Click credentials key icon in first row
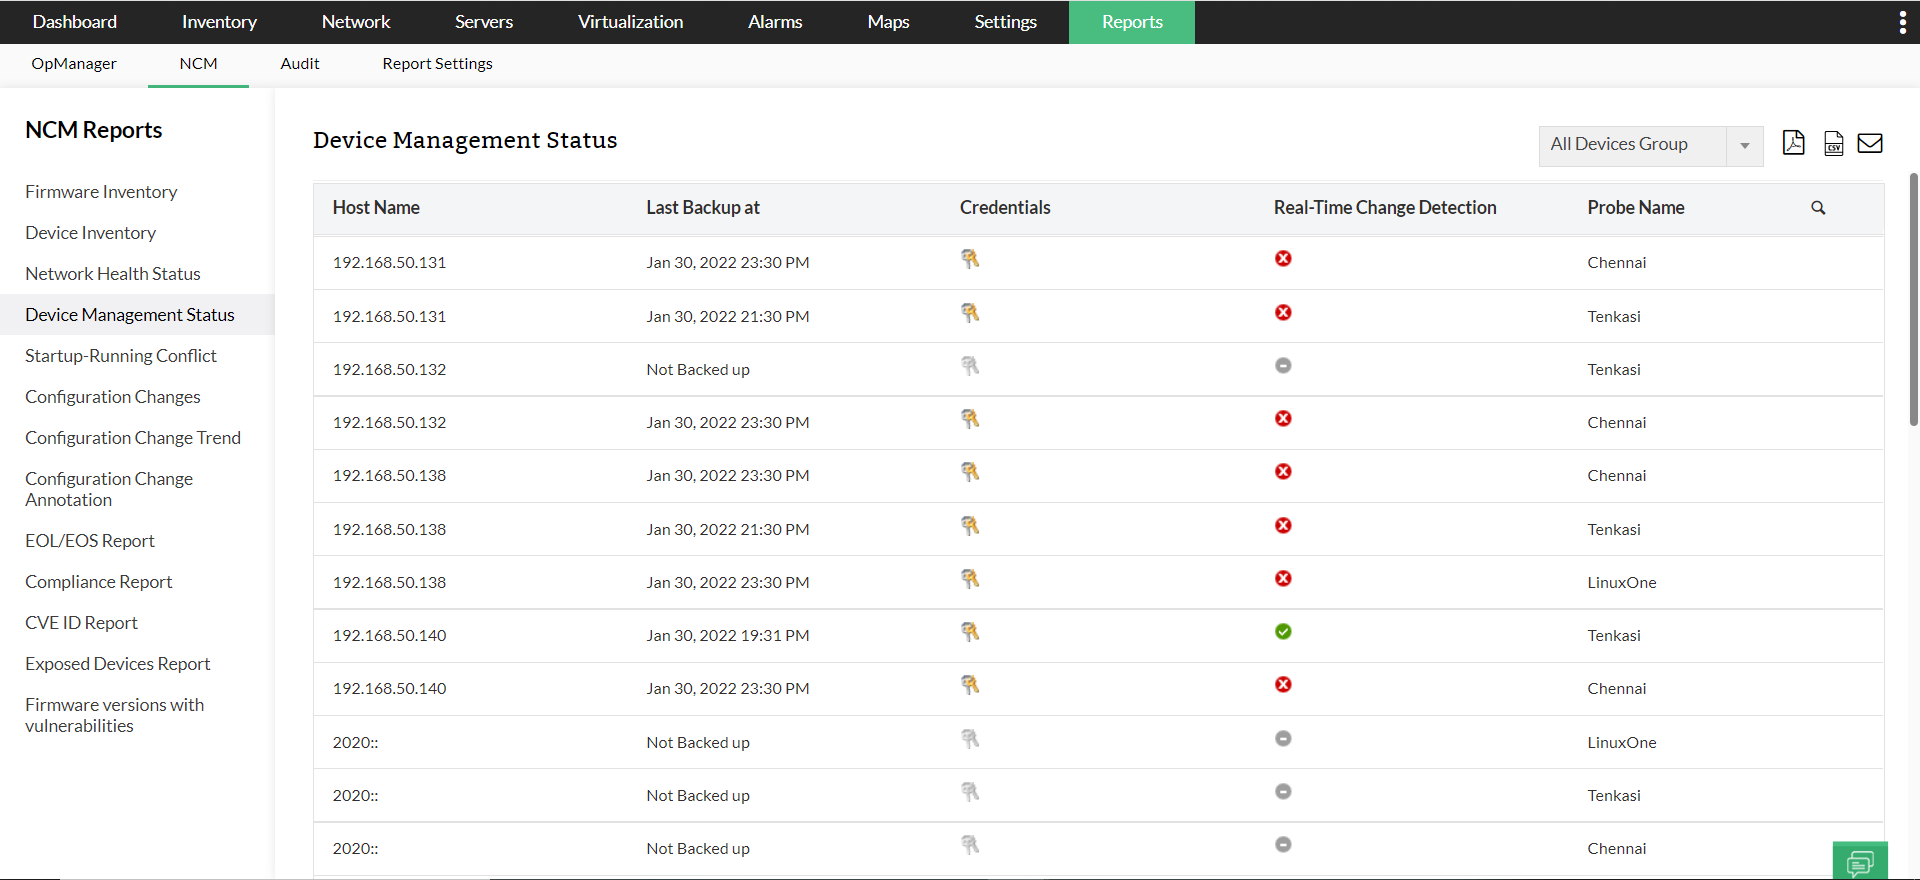This screenshot has height=880, width=1920. pos(970,259)
